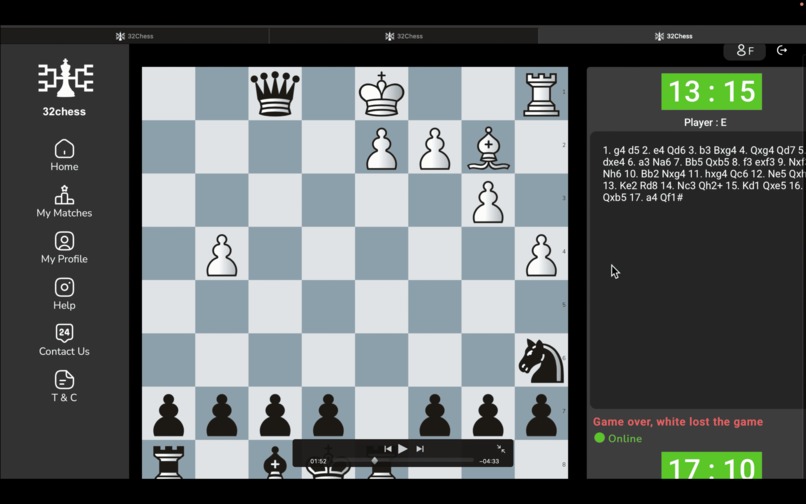Screen dimensions: 806x504
Task: Click the shrink video player icon
Action: [x=501, y=449]
